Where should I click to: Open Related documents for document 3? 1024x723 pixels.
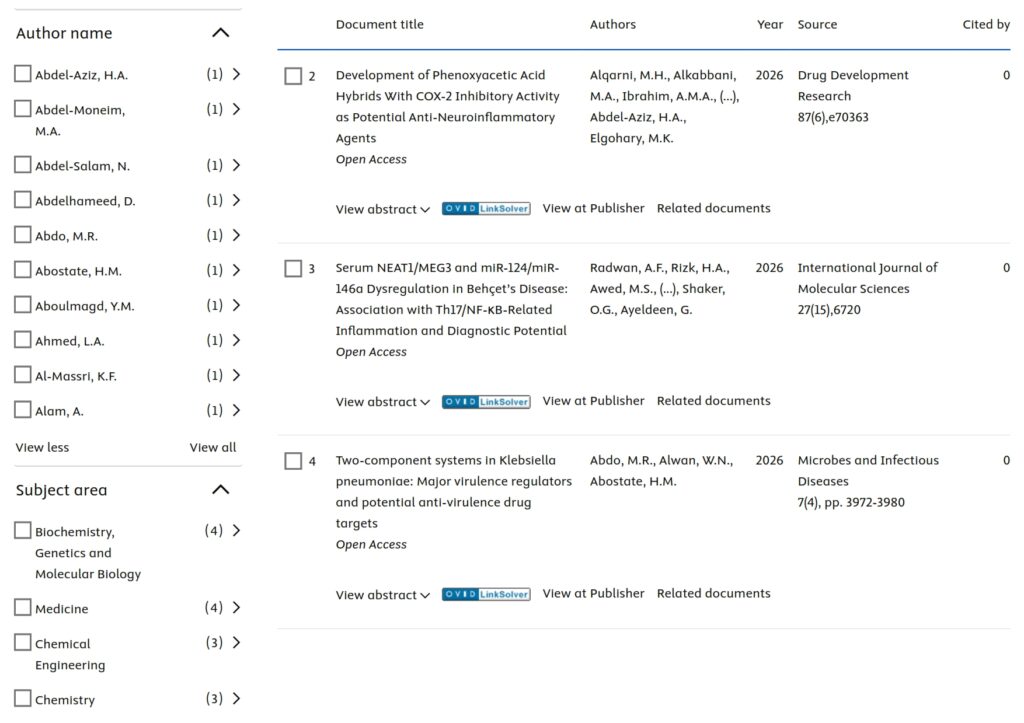point(714,400)
